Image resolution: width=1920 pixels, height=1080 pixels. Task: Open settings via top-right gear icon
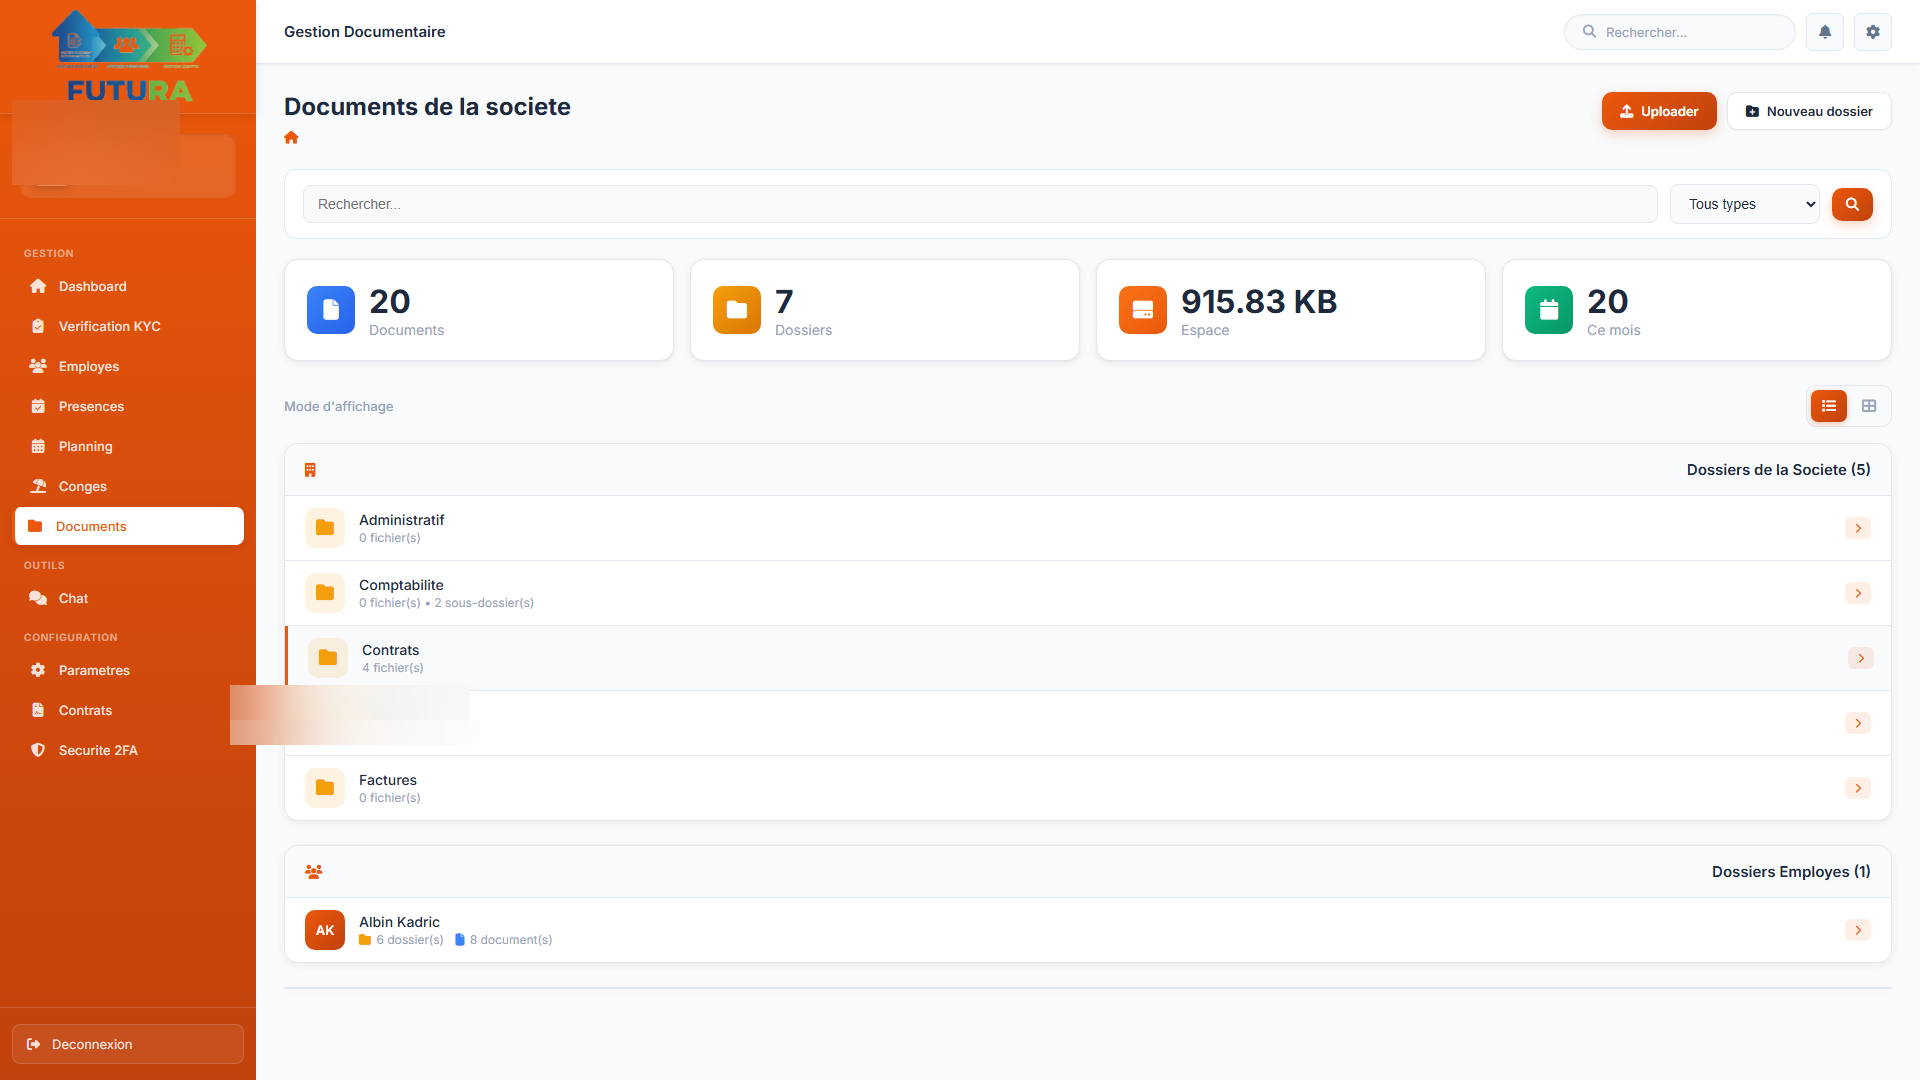click(1872, 32)
